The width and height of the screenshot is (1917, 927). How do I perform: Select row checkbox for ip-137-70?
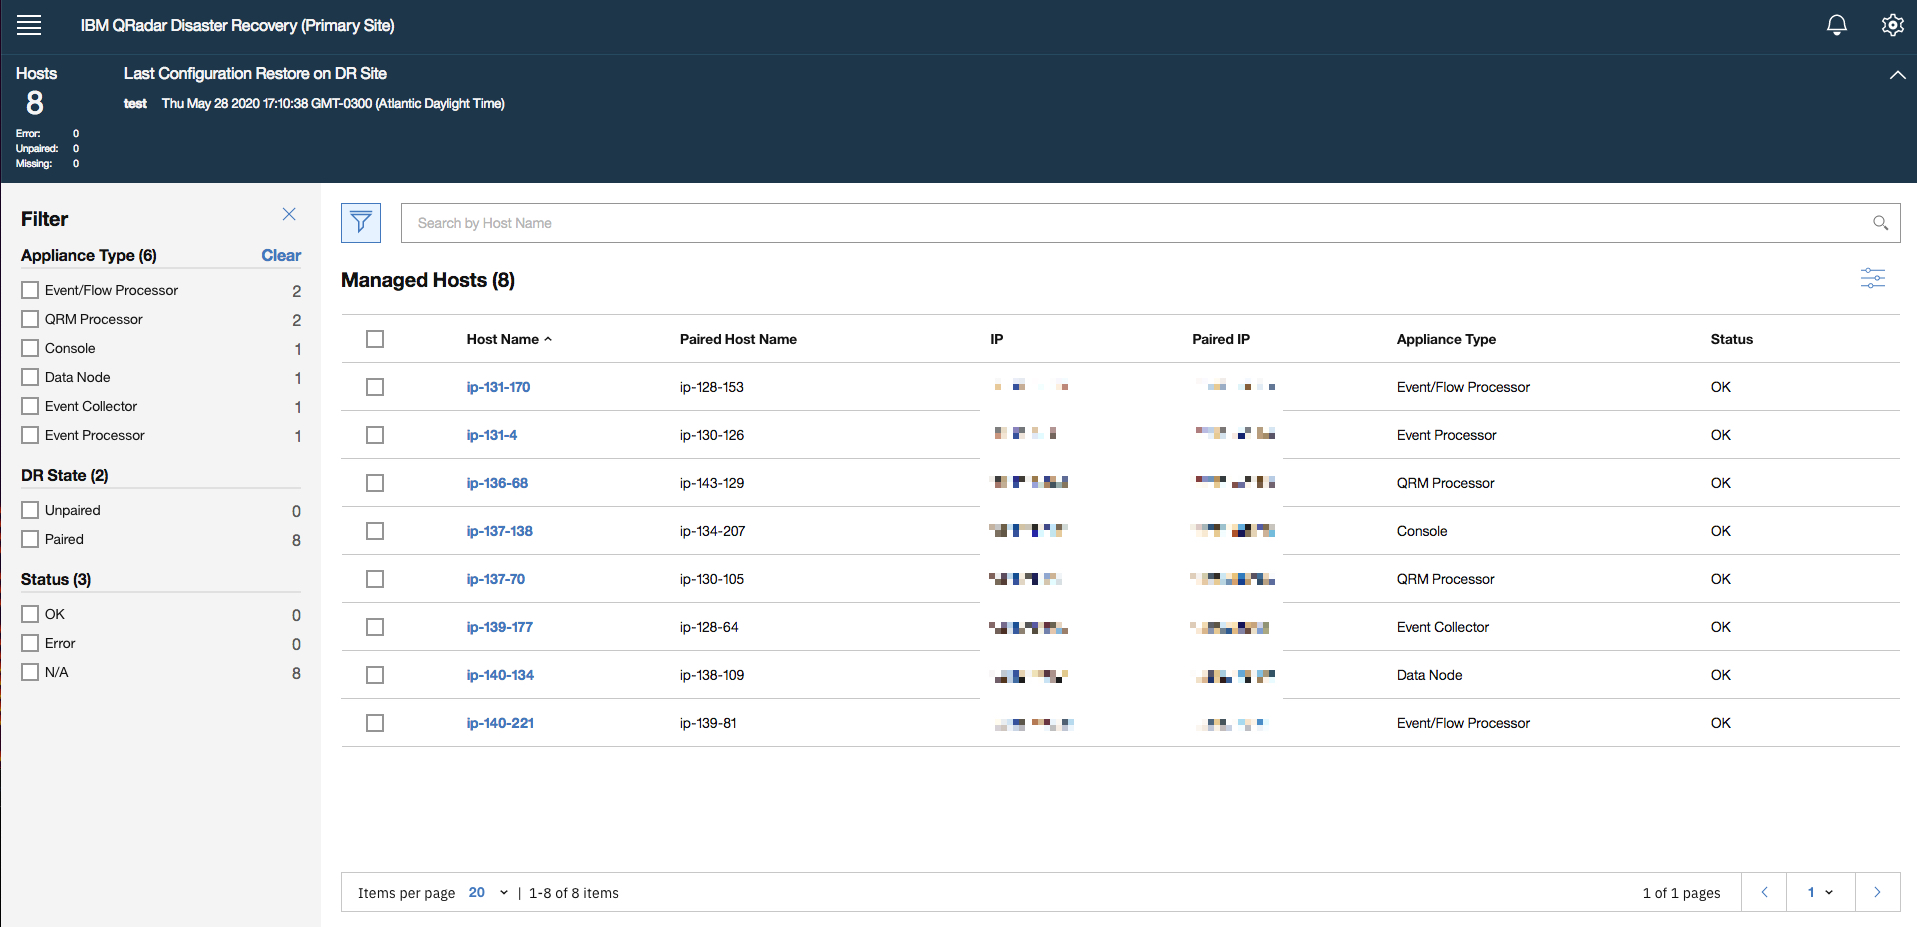click(375, 579)
